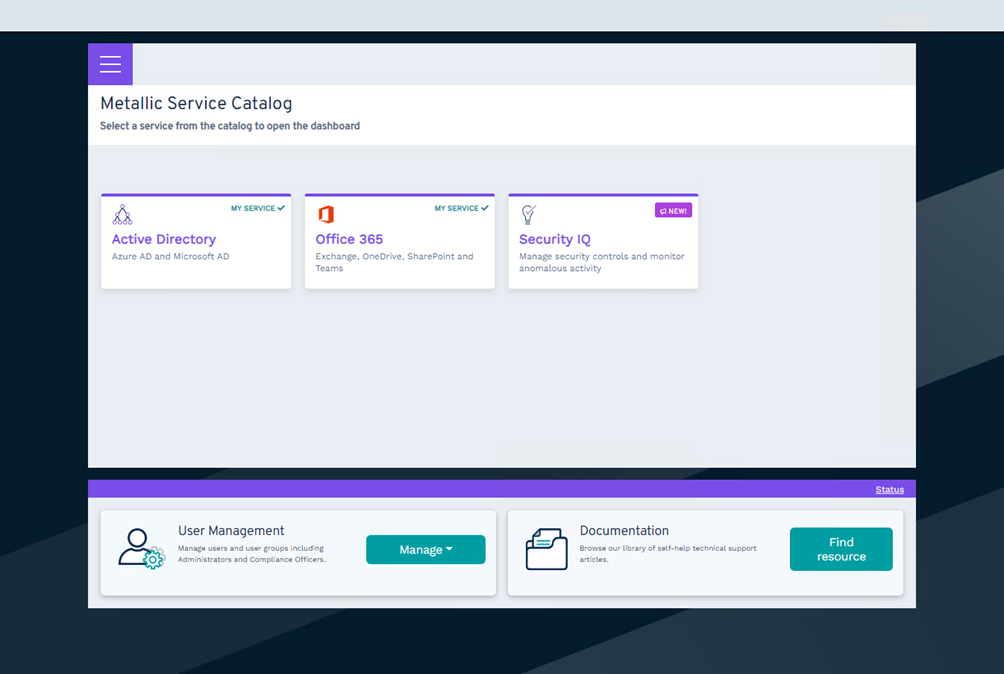Click the Documentation folder icon
The width and height of the screenshot is (1004, 674).
click(546, 549)
